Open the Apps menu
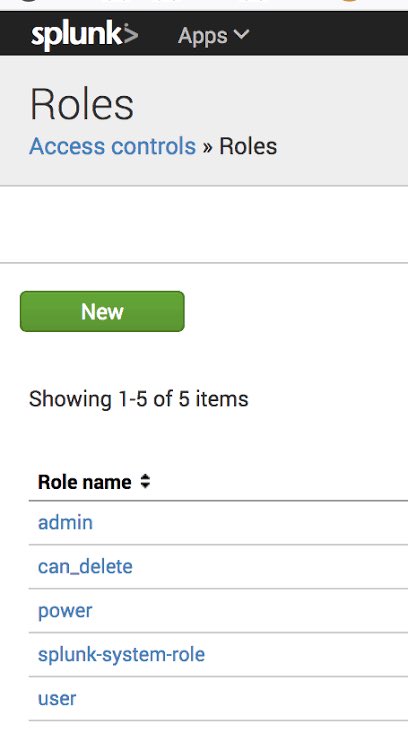This screenshot has height=751, width=408. coord(213,35)
